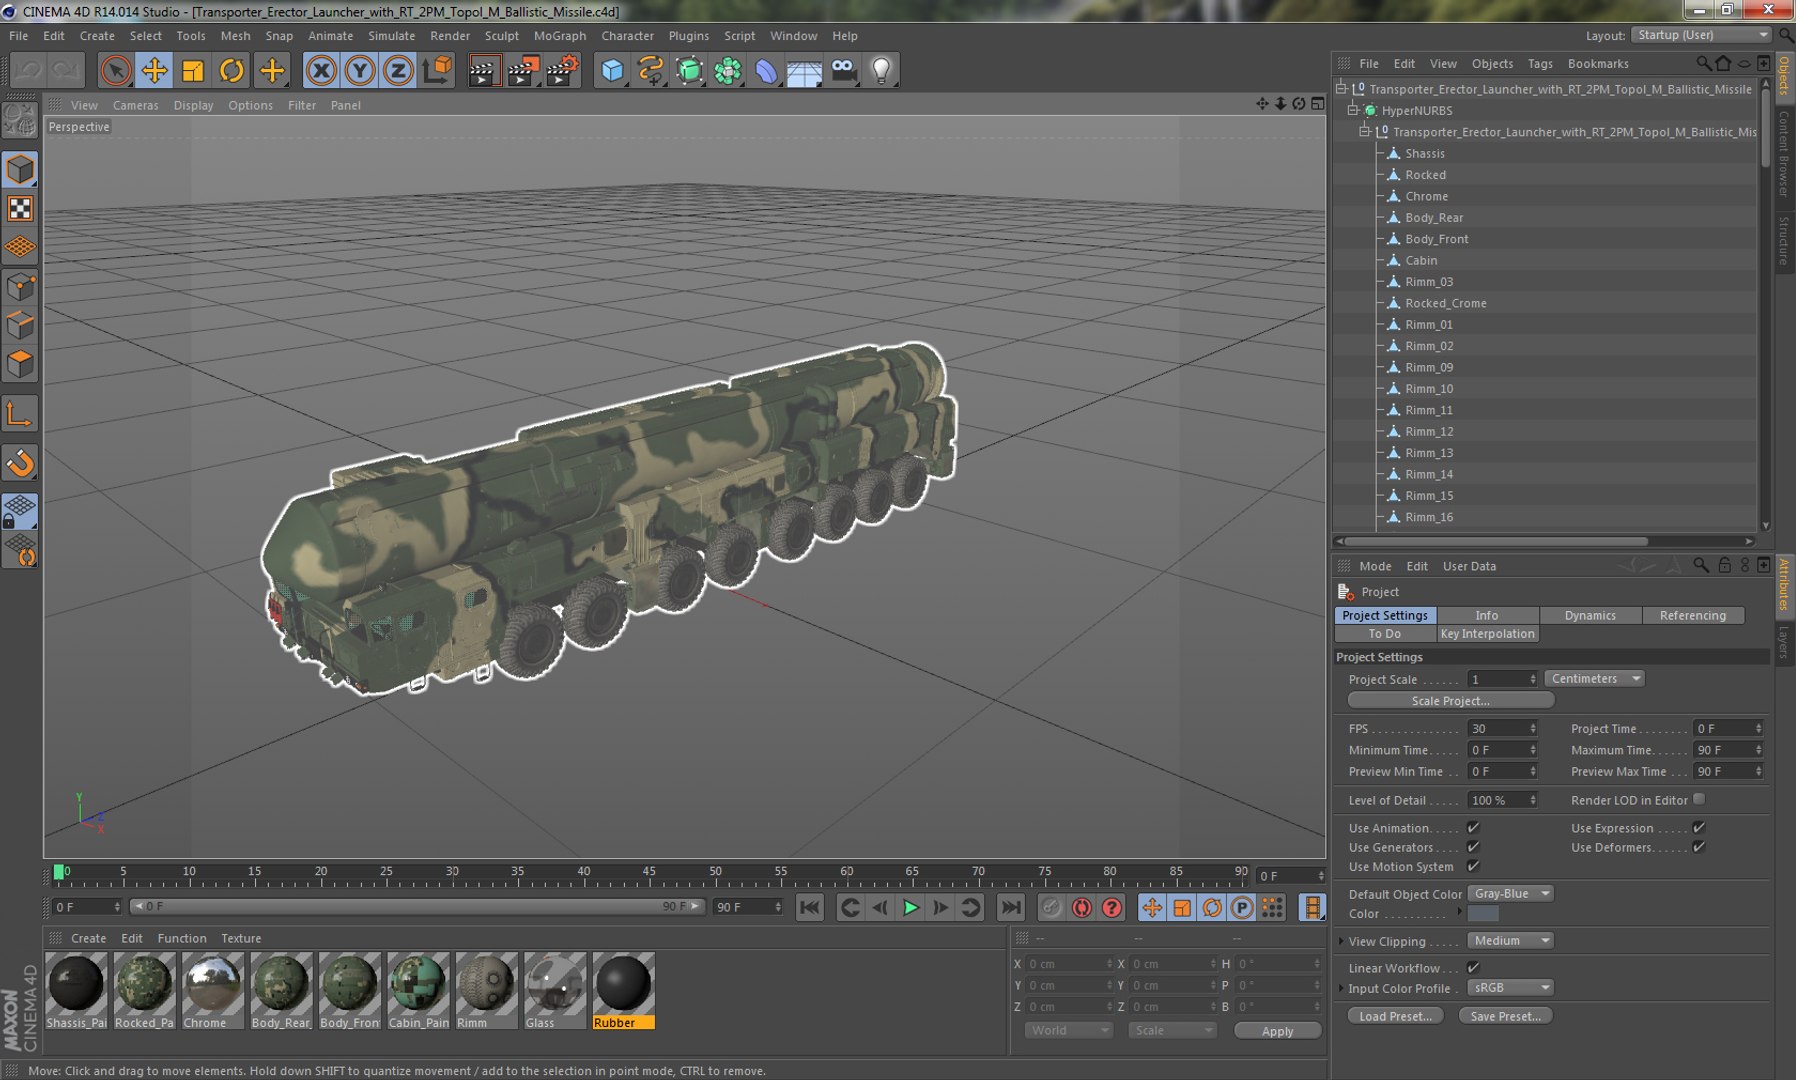Open the Centimeters unit dropdown
Viewport: 1796px width, 1080px height.
click(x=1594, y=678)
